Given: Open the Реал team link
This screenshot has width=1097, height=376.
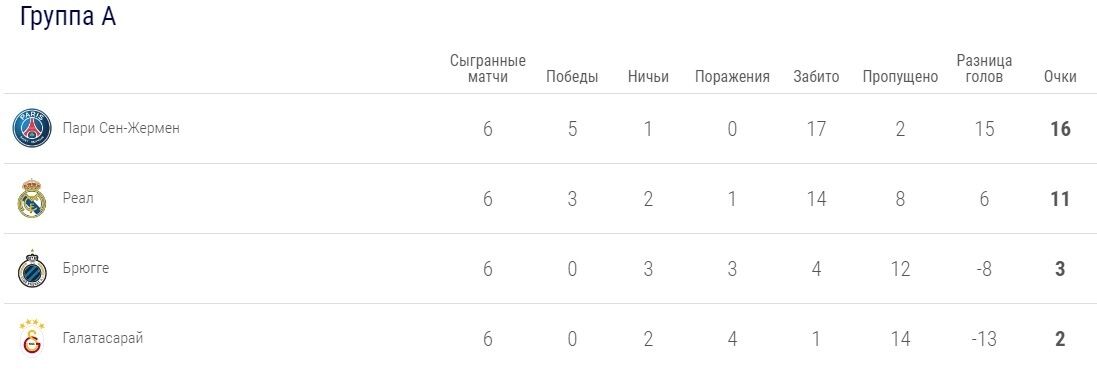Looking at the screenshot, I should (x=78, y=198).
